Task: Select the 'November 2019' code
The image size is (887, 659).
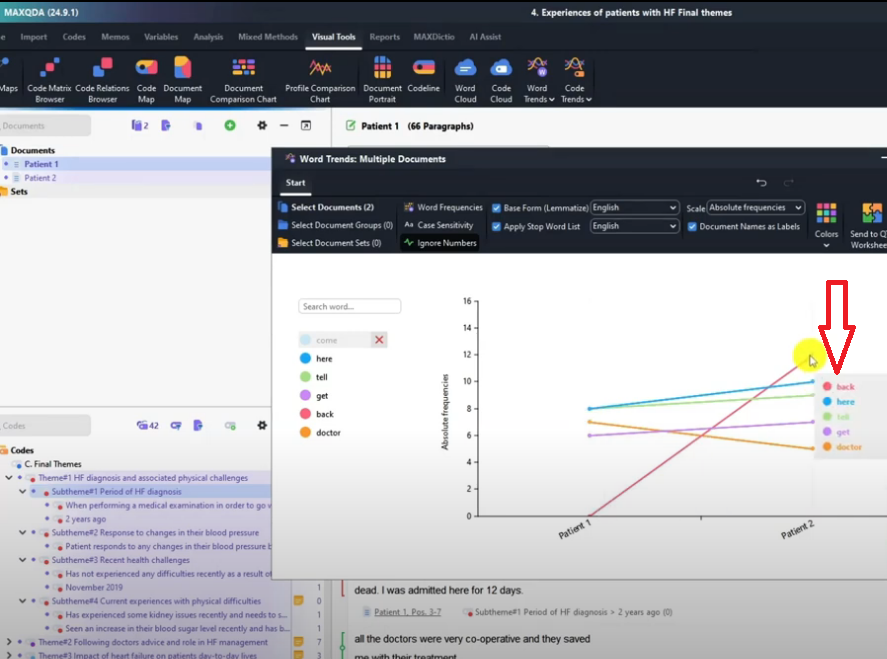Action: coord(94,587)
